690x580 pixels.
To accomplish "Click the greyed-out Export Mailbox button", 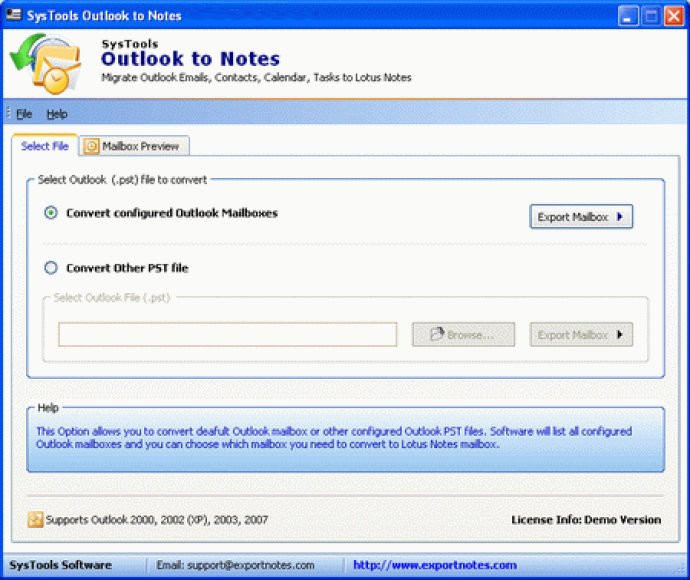I will [x=581, y=334].
